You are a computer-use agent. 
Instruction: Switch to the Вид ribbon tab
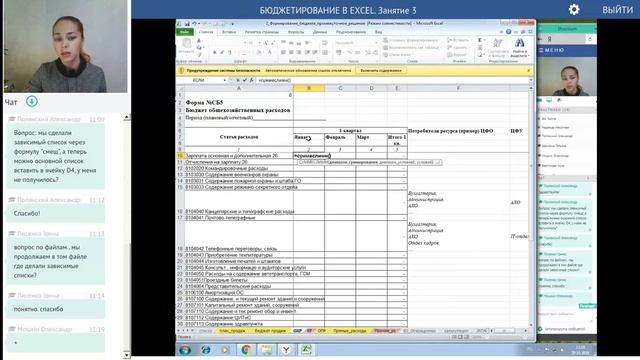tap(378, 32)
